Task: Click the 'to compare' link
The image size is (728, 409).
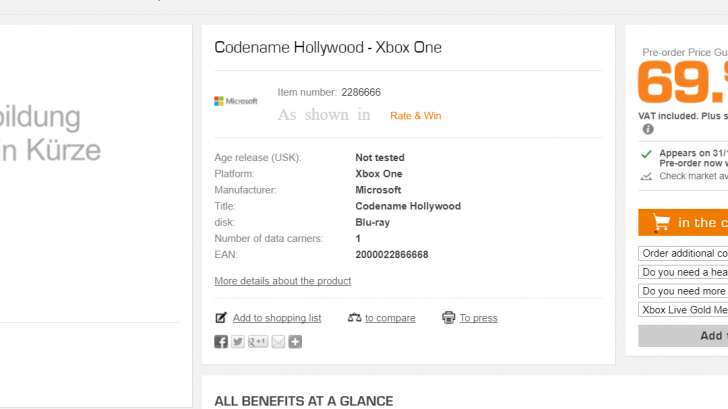Action: (390, 318)
